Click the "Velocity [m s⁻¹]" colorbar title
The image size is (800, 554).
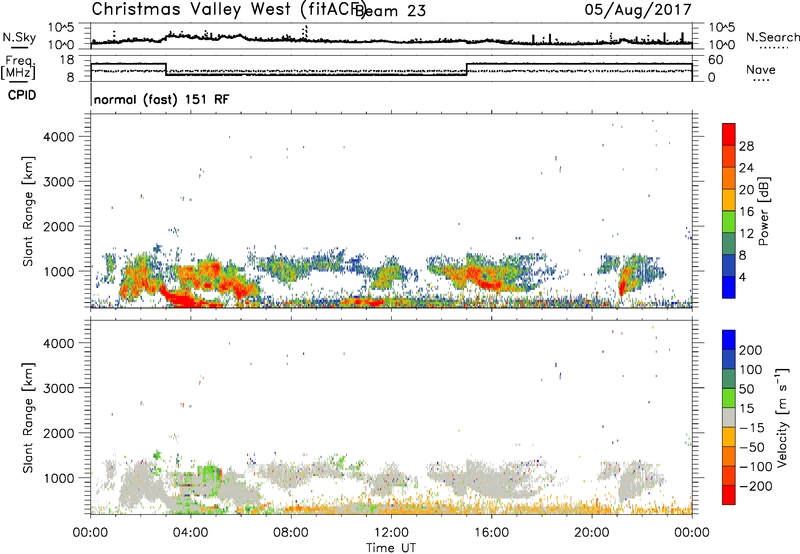pos(782,417)
